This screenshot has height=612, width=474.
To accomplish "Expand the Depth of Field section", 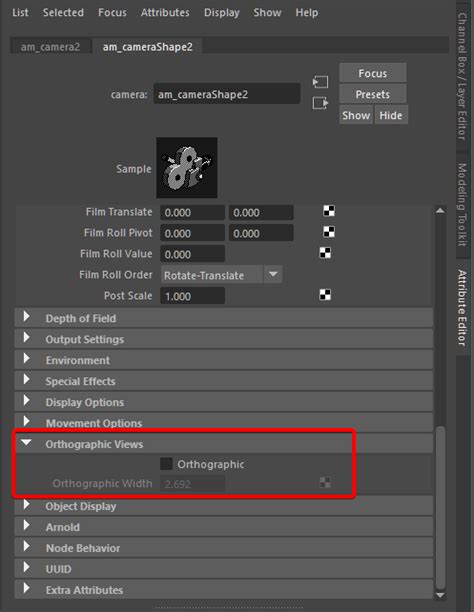I will 223,318.
